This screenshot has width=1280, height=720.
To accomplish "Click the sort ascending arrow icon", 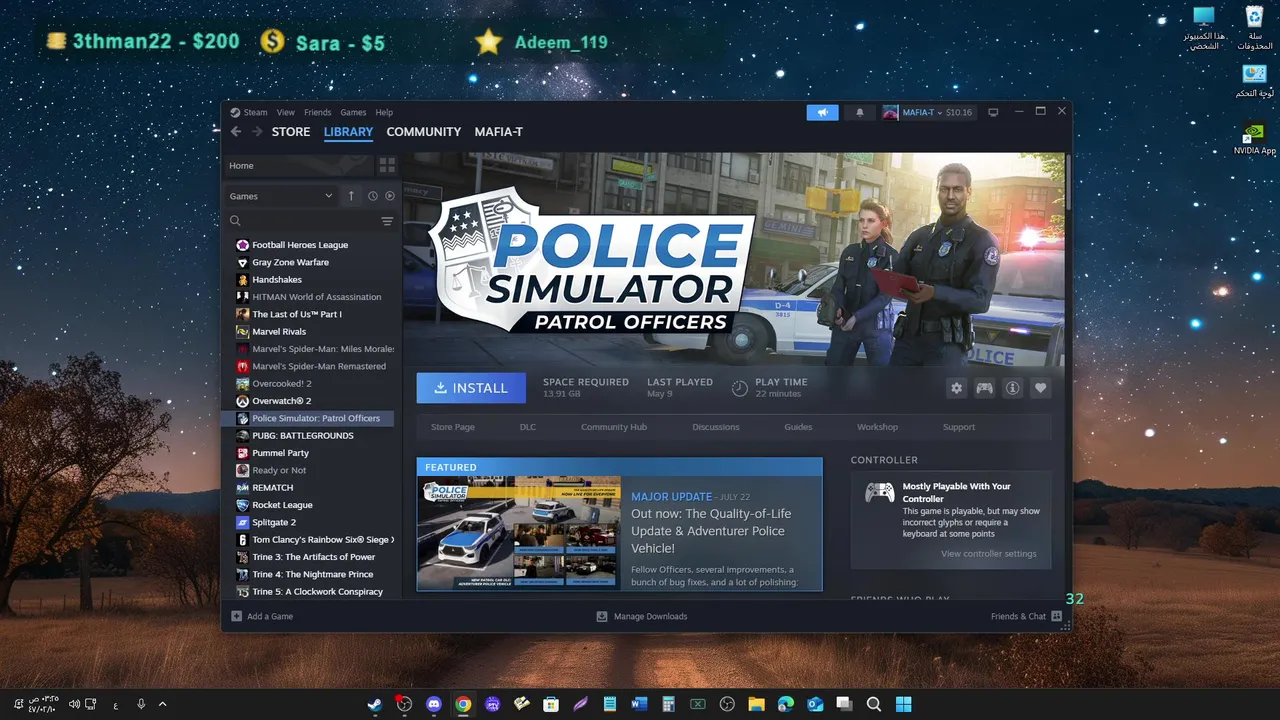I will [351, 196].
